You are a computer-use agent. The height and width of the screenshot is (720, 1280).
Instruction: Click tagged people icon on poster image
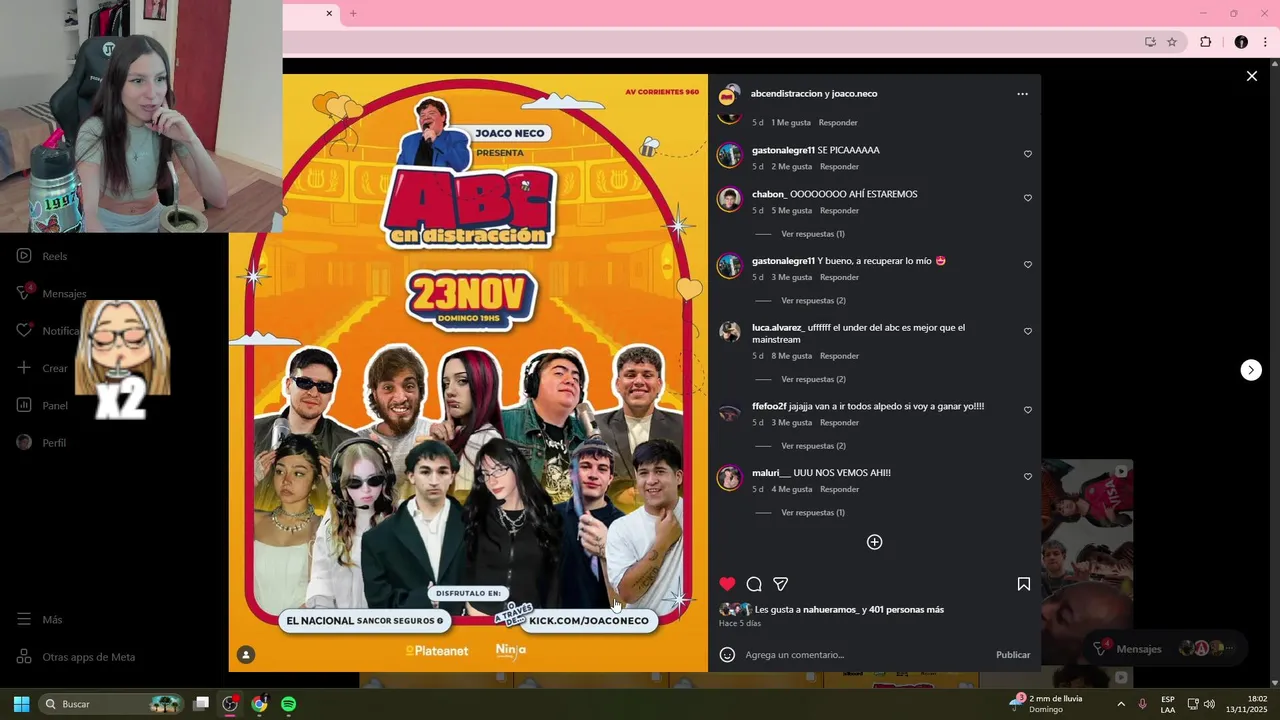(x=246, y=655)
